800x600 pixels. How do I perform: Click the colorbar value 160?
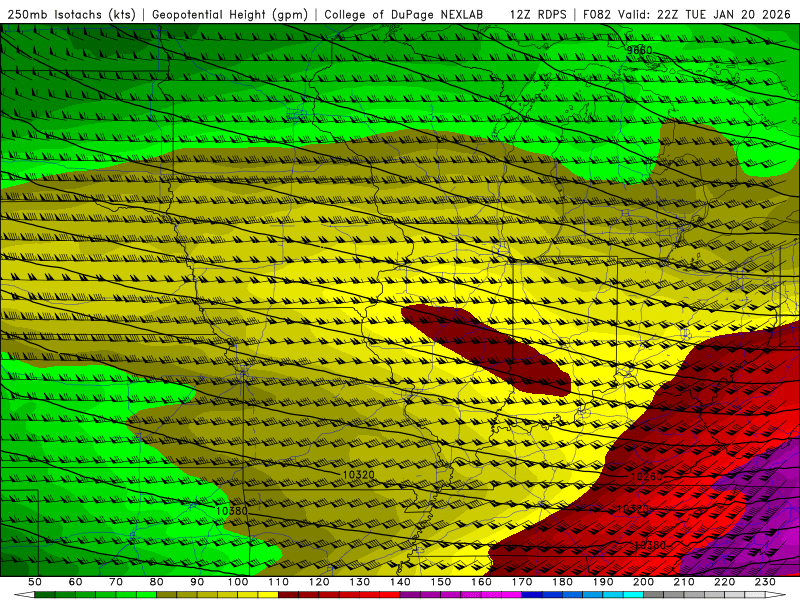click(x=481, y=582)
